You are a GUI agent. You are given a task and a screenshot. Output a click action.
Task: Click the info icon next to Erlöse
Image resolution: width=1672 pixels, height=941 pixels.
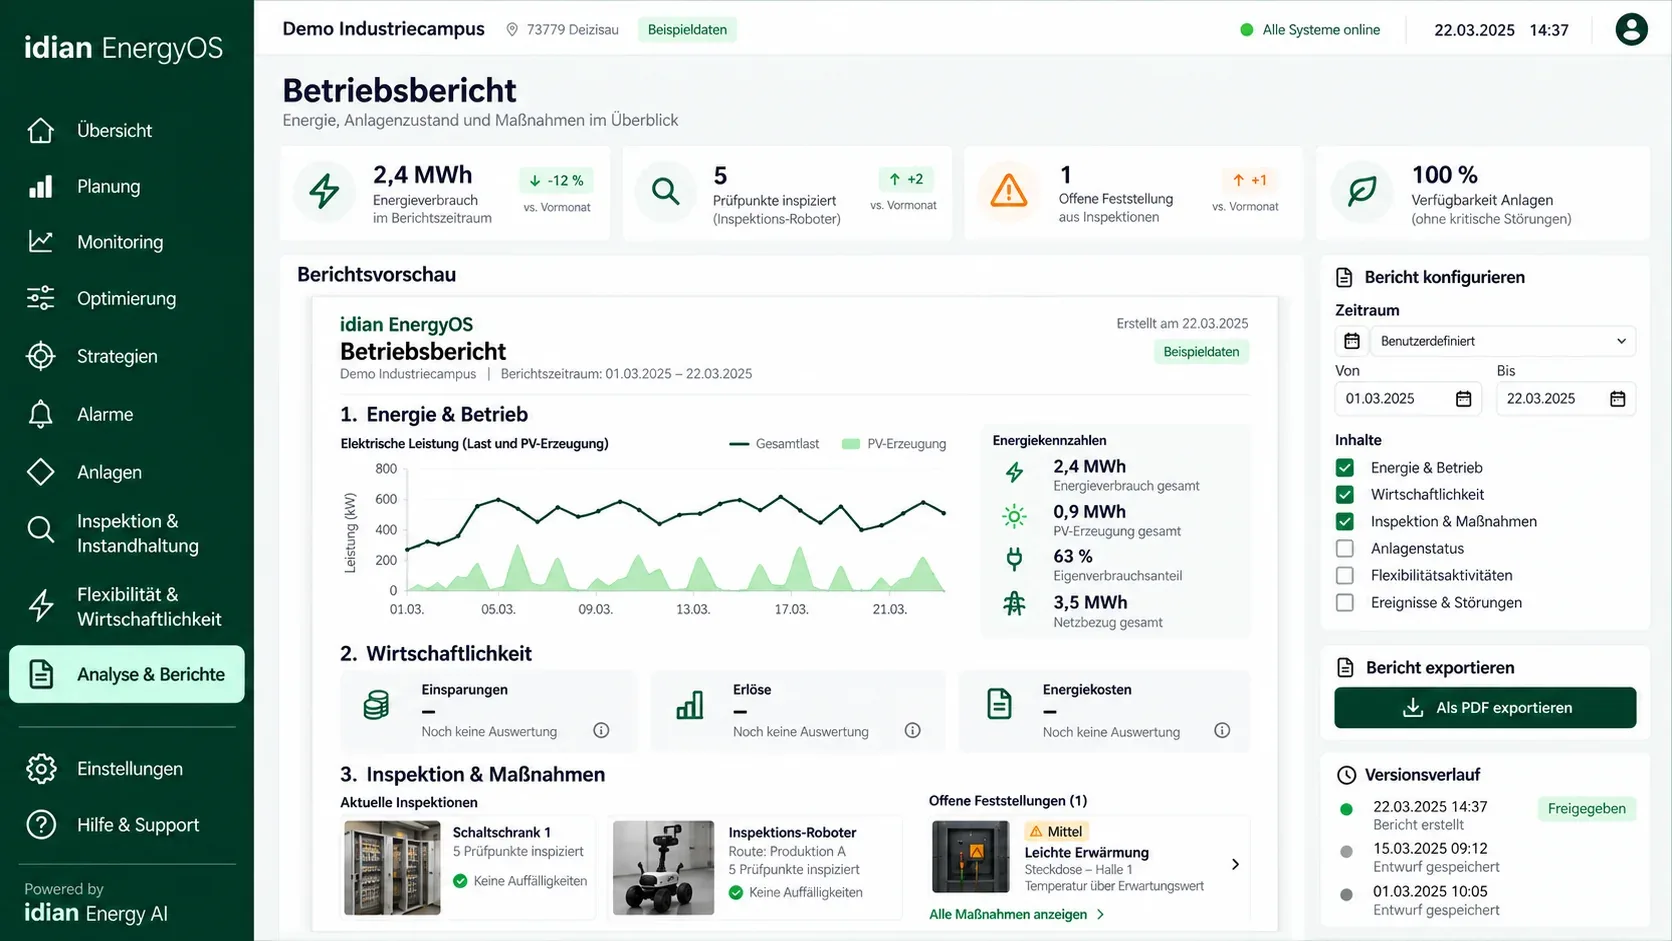(x=912, y=730)
